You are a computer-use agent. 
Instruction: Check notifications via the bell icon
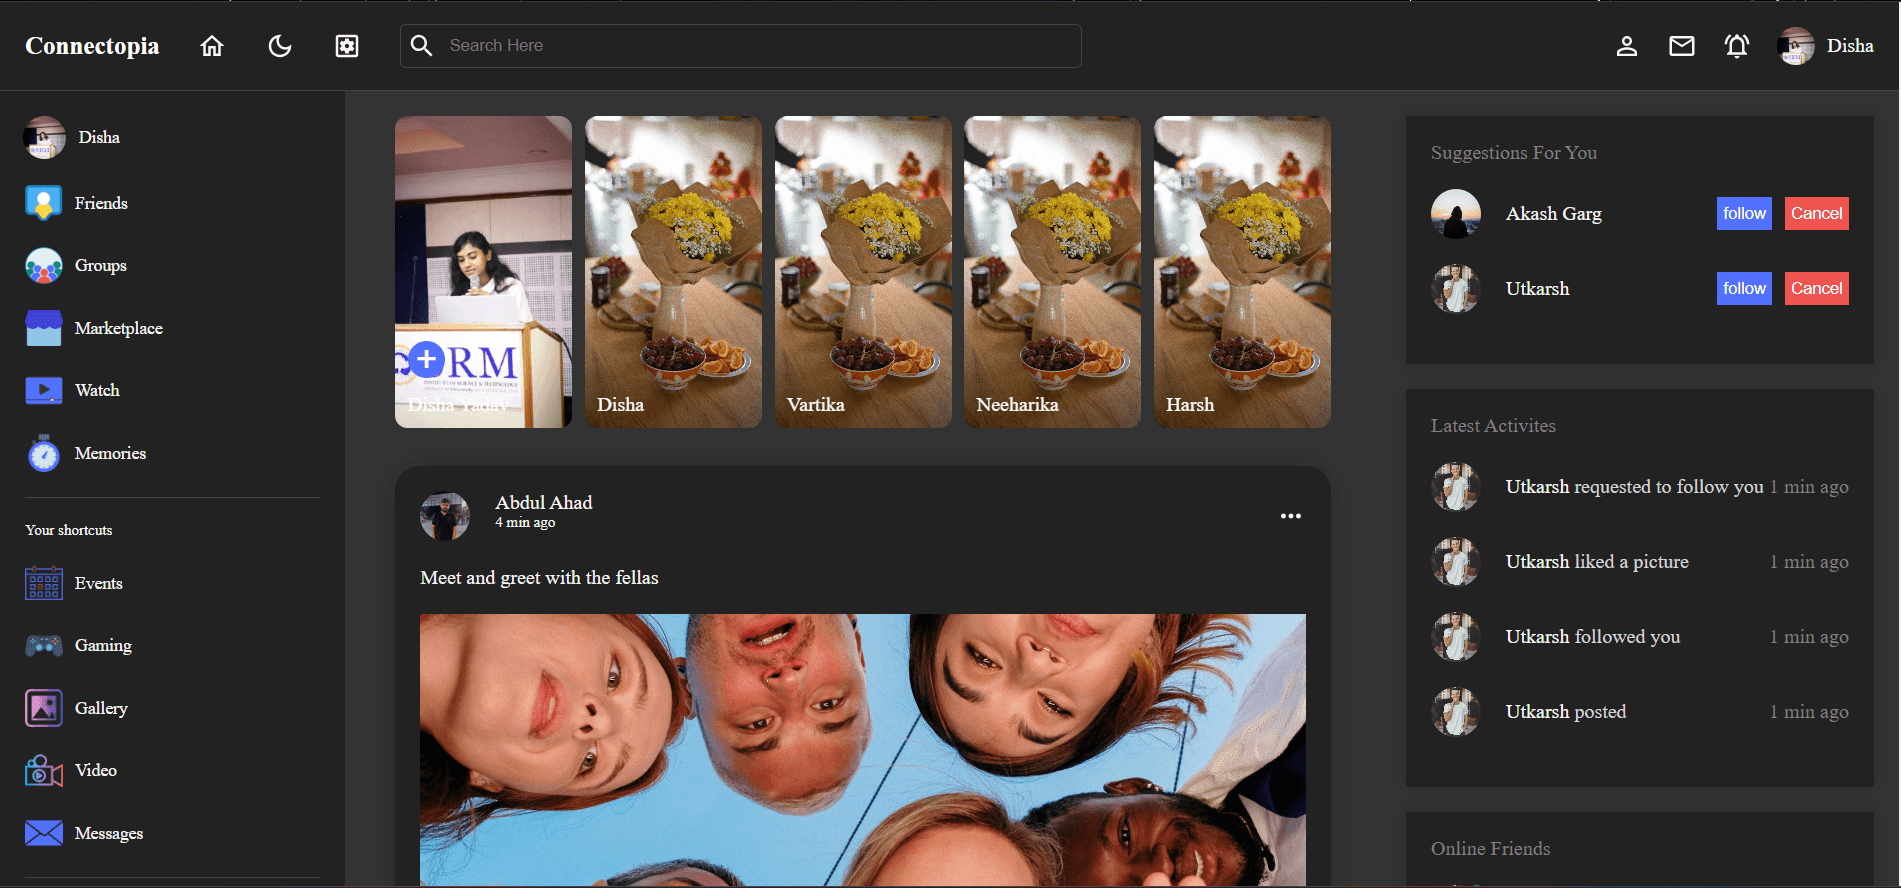tap(1737, 46)
